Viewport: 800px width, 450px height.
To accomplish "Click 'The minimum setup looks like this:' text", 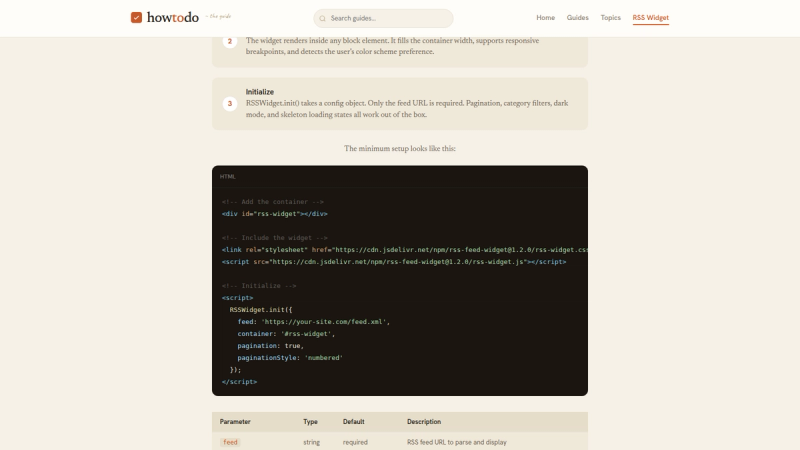I will click(x=399, y=148).
